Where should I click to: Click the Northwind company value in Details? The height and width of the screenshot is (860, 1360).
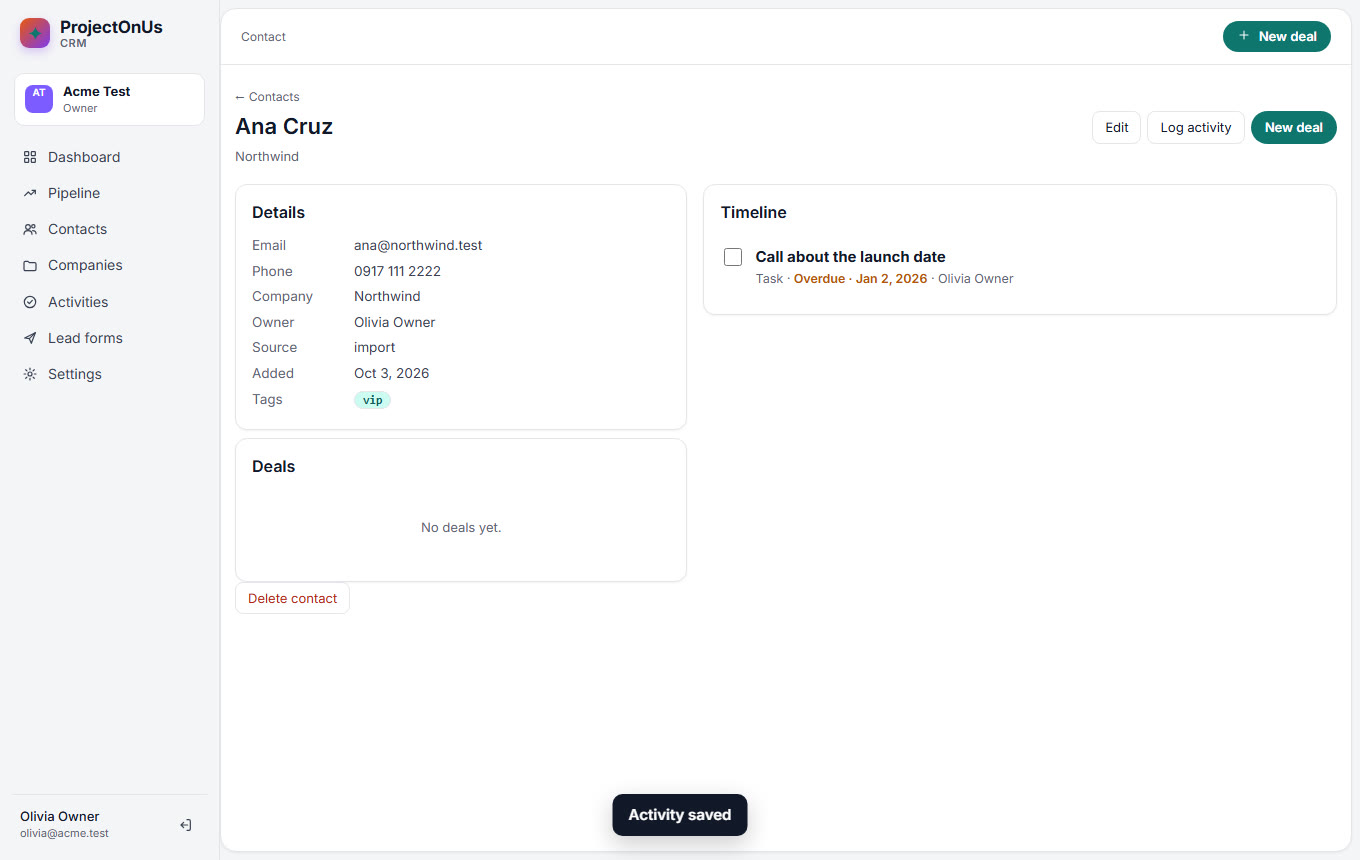(387, 296)
